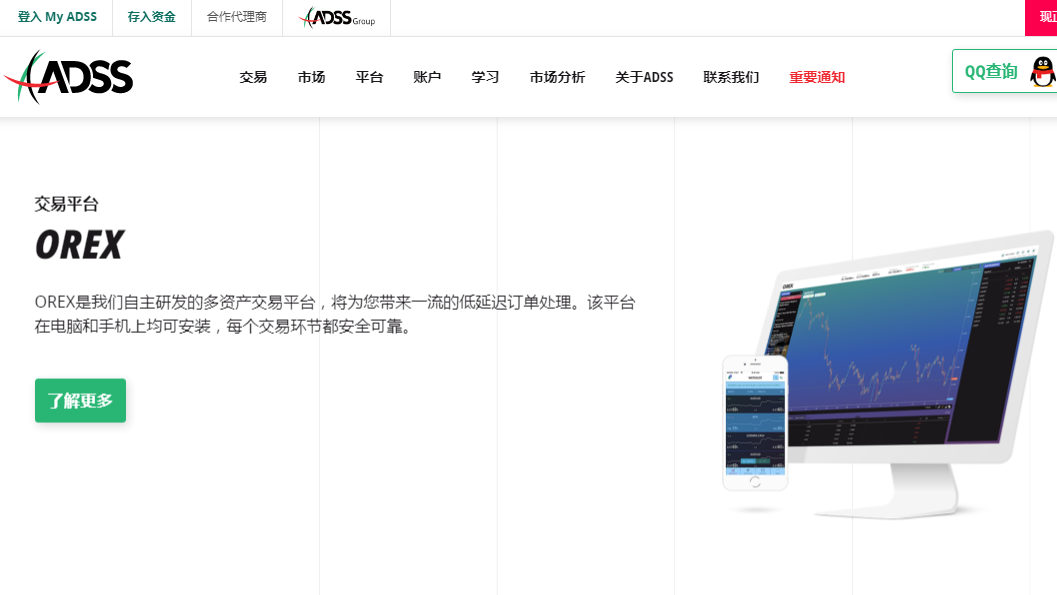Select the 平台 menu item
Image resolution: width=1057 pixels, height=595 pixels.
369,77
